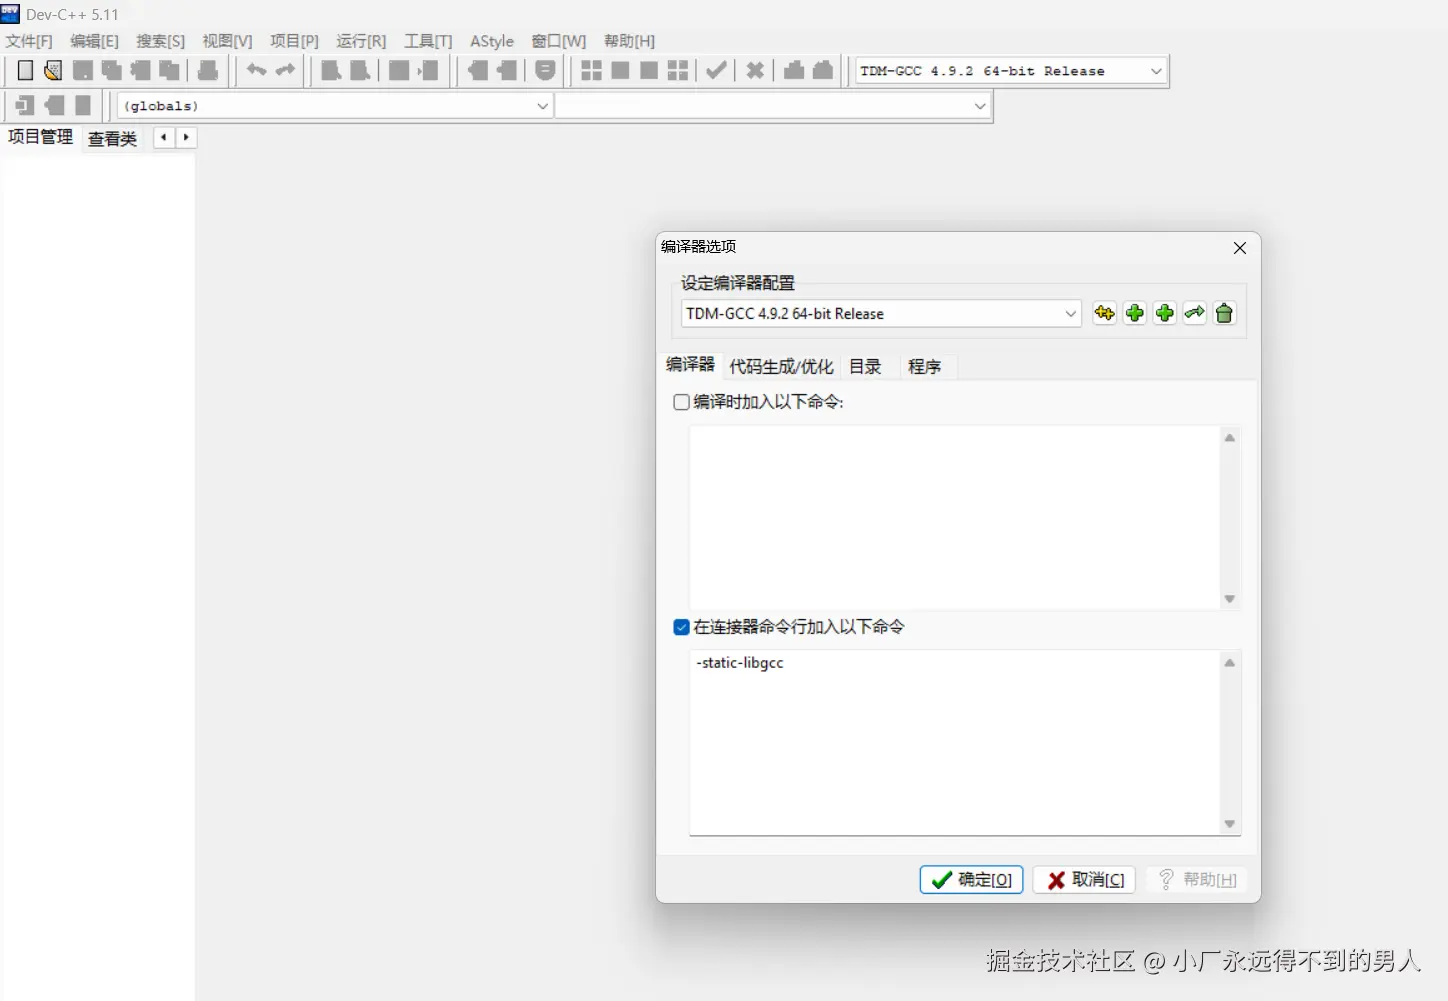Open the AStyle menu
The width and height of the screenshot is (1448, 1001).
click(x=492, y=41)
